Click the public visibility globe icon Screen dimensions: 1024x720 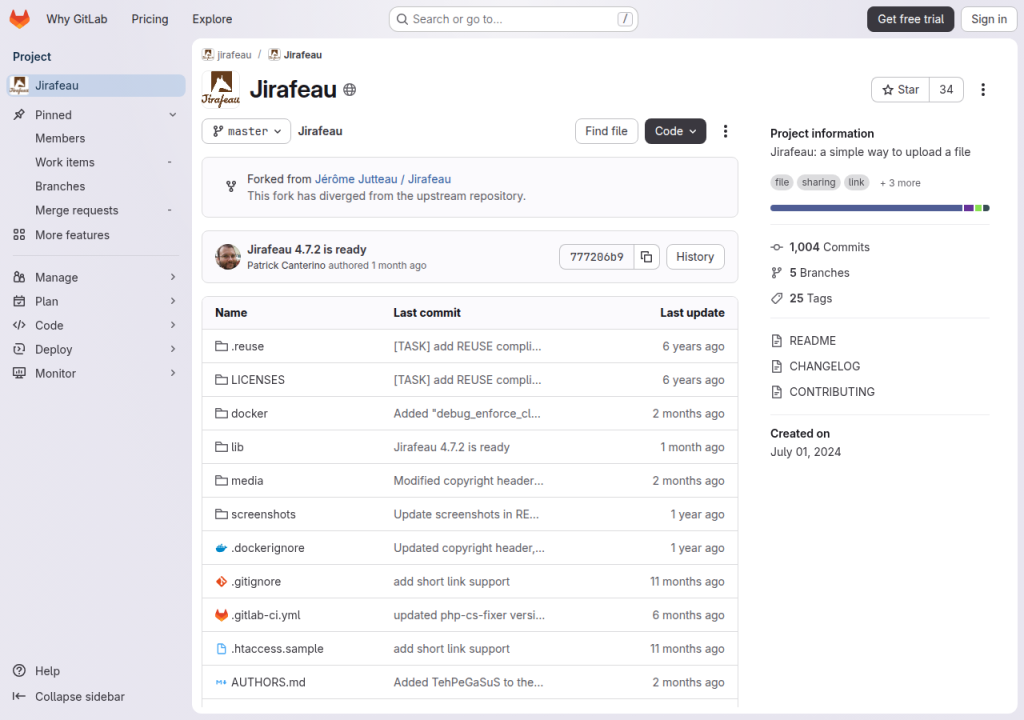click(x=350, y=90)
